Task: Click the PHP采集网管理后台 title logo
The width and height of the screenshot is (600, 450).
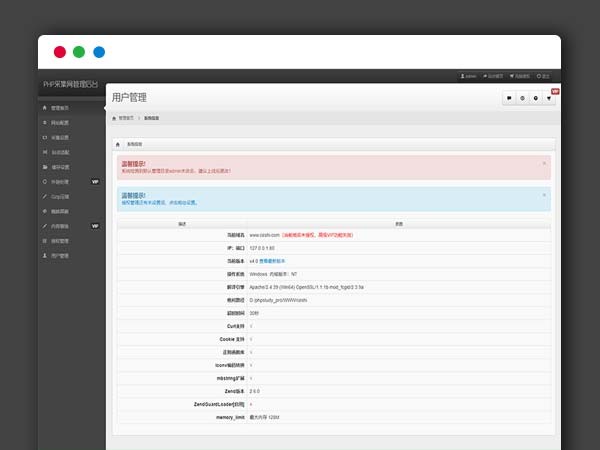Action: [70, 84]
